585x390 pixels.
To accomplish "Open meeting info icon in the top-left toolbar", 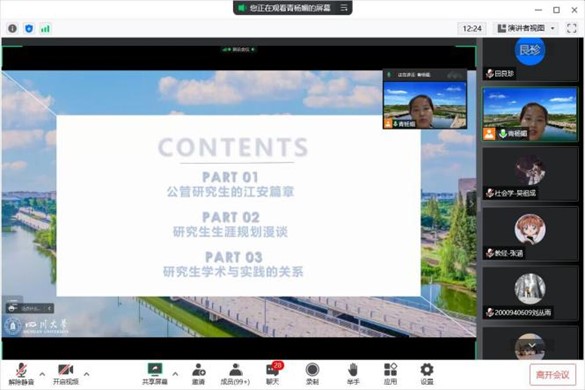I will (x=12, y=28).
